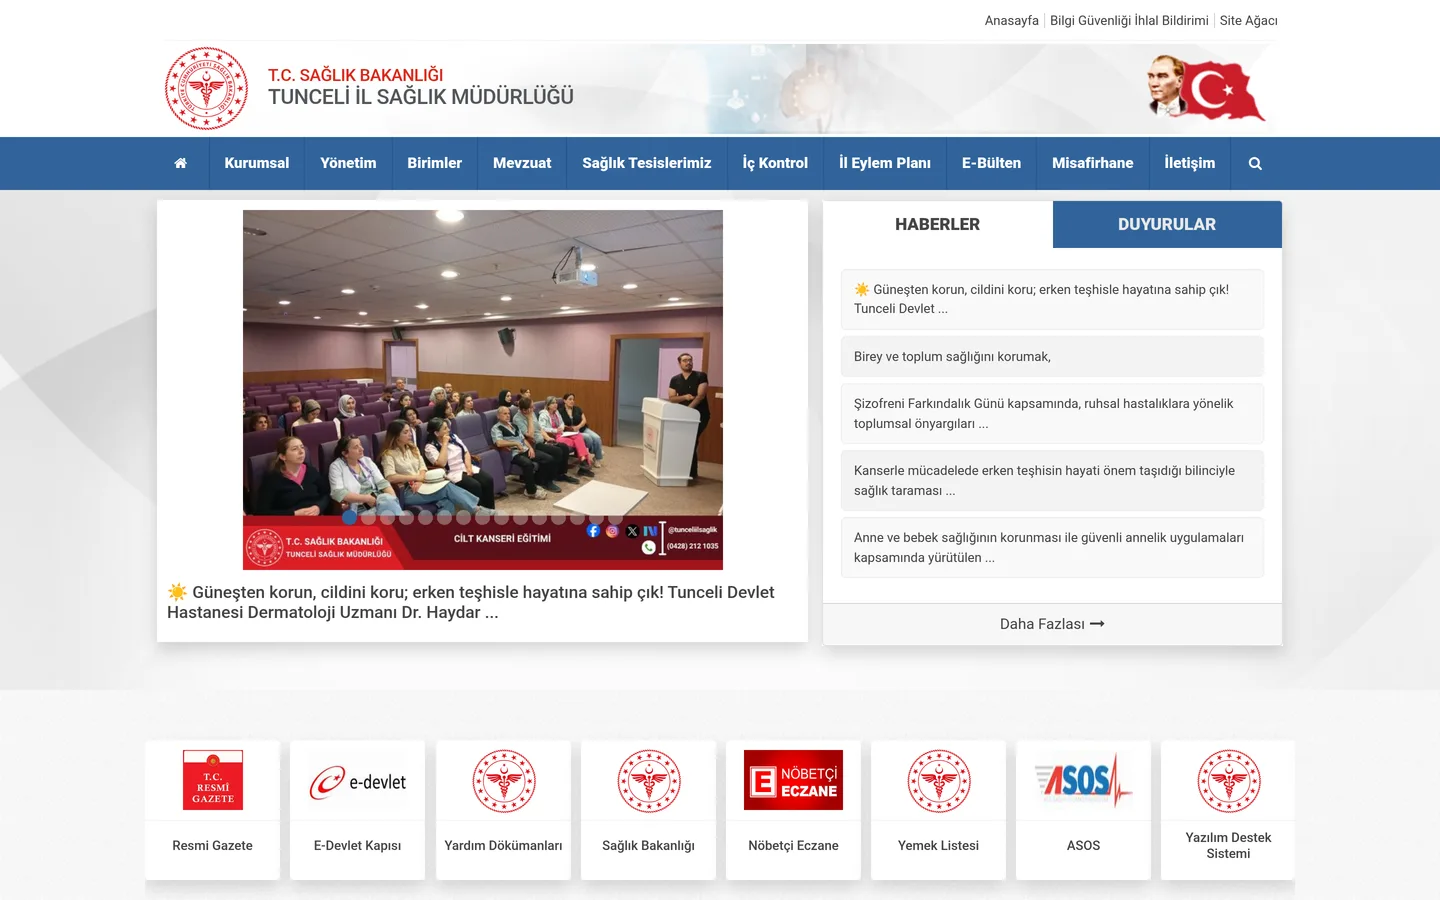Open the Yönetim menu
1440x900 pixels.
coord(348,163)
